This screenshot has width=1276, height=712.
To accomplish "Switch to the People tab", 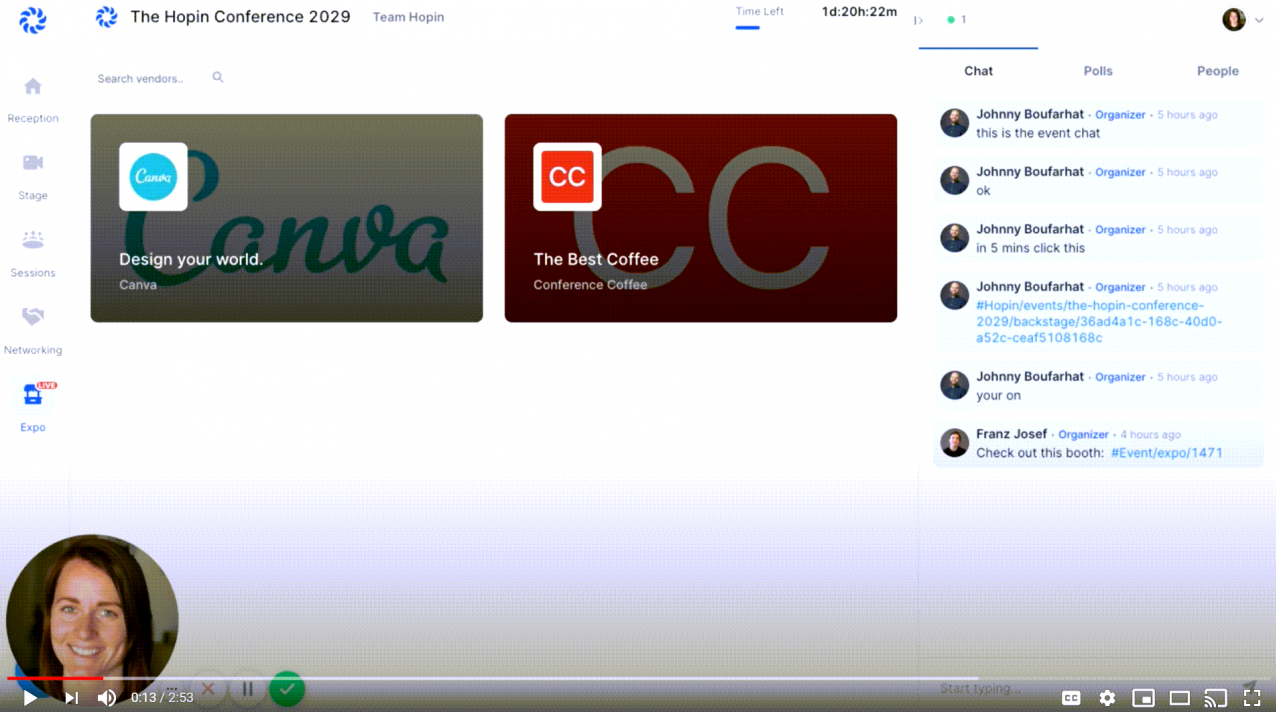I will 1217,71.
